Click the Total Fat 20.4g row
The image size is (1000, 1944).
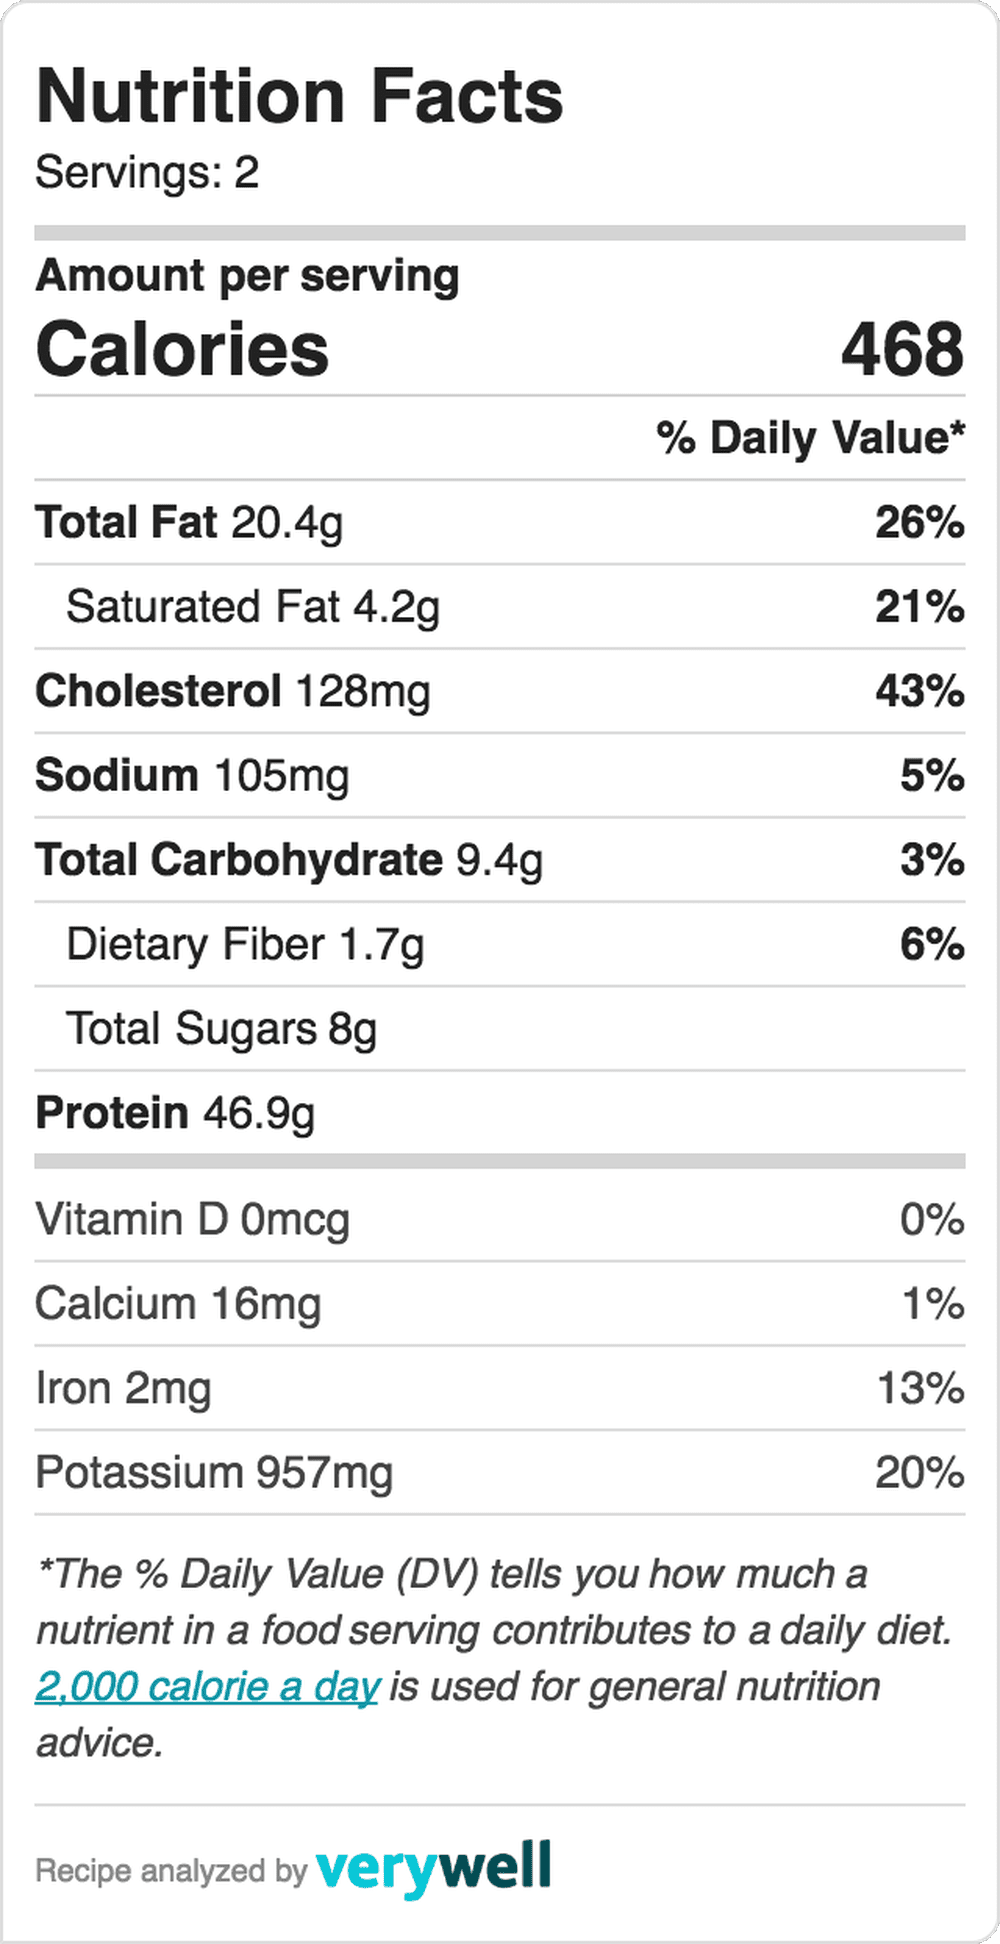coord(500,522)
